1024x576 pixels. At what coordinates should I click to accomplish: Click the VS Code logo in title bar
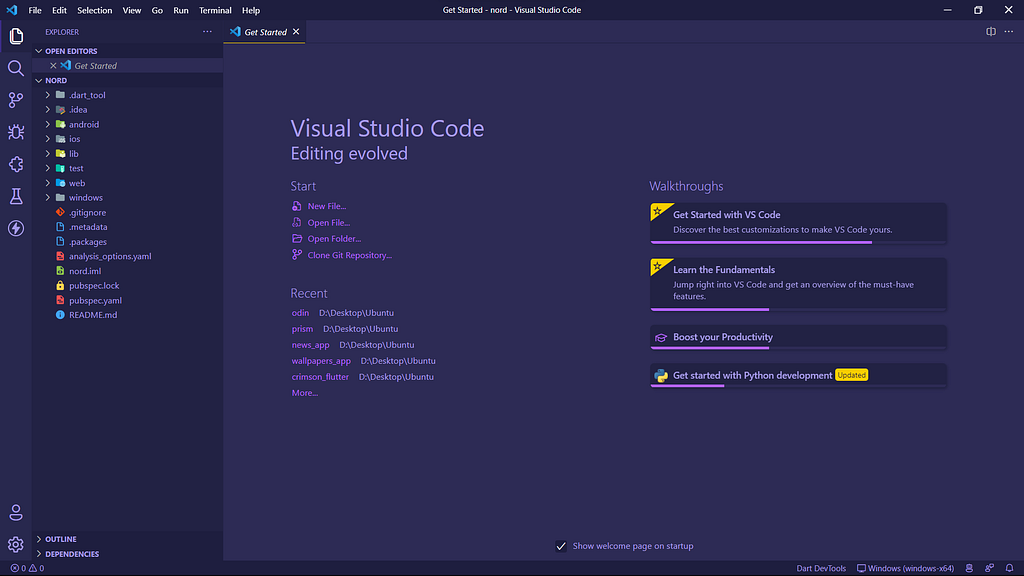12,10
